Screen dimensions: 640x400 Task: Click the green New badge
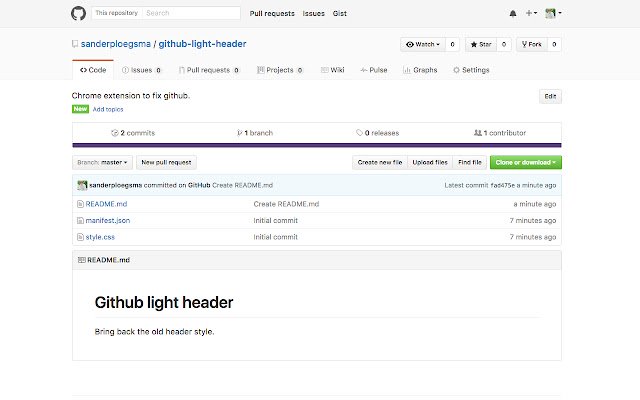click(x=80, y=109)
